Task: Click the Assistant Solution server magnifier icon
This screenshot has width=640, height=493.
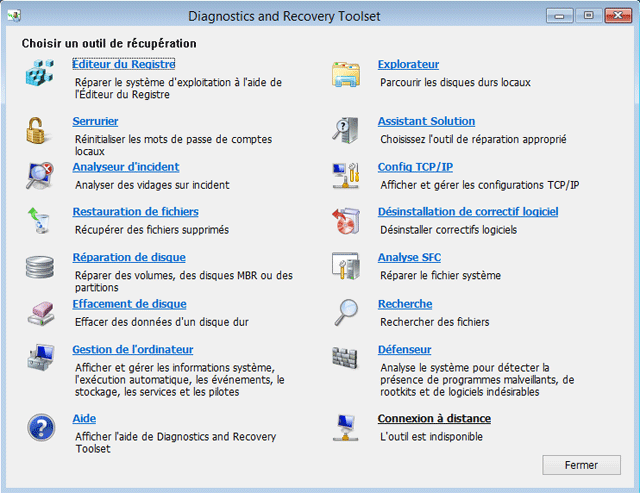Action: point(346,130)
